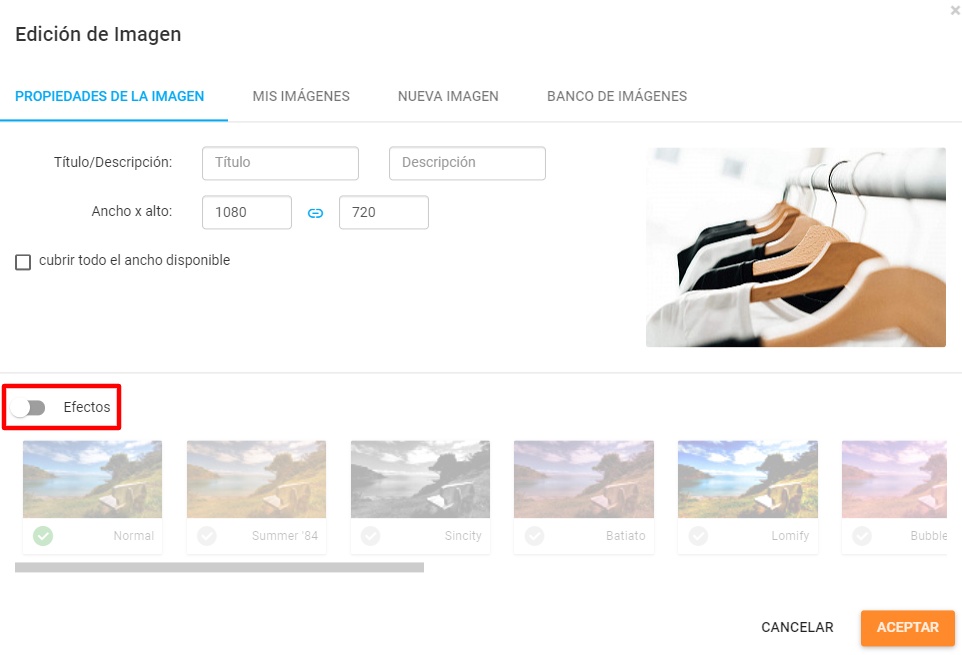Click the checkmark icon on Batiato effect

click(535, 536)
